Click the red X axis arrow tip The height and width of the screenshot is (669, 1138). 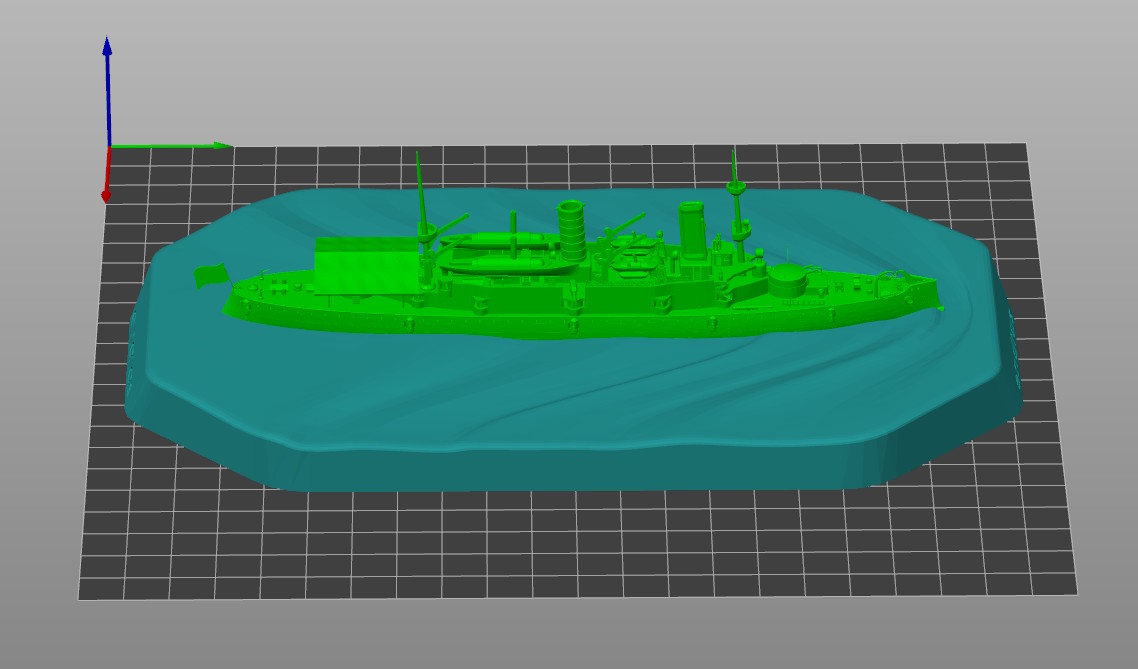[x=106, y=195]
